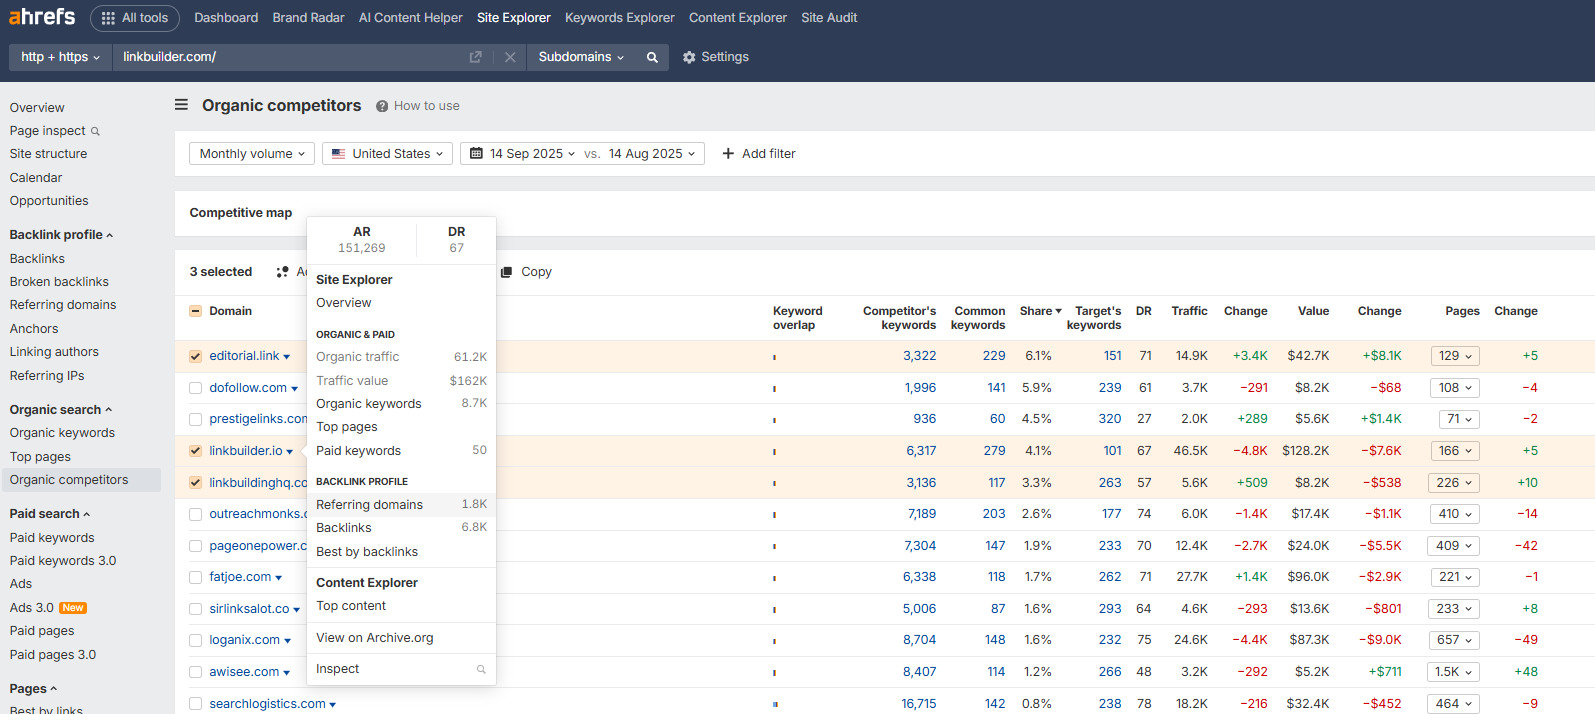
Task: Click the keyword overlap bar for editorial.link
Action: pyautogui.click(x=774, y=357)
